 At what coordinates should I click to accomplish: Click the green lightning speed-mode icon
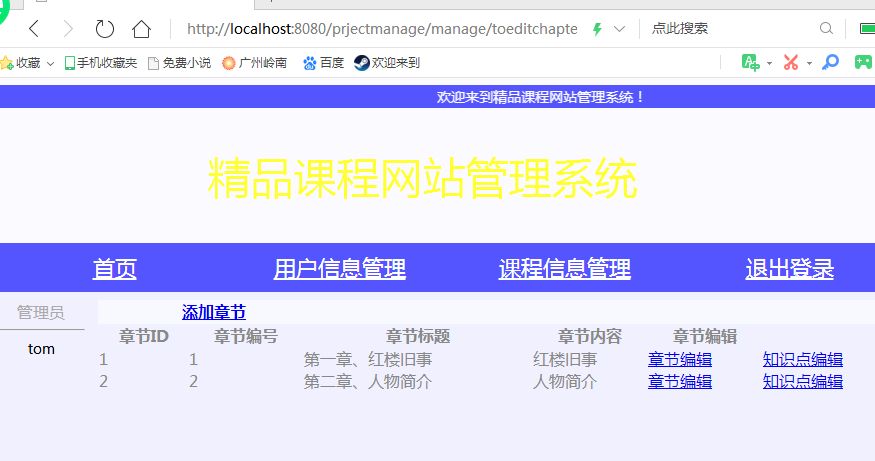point(598,29)
